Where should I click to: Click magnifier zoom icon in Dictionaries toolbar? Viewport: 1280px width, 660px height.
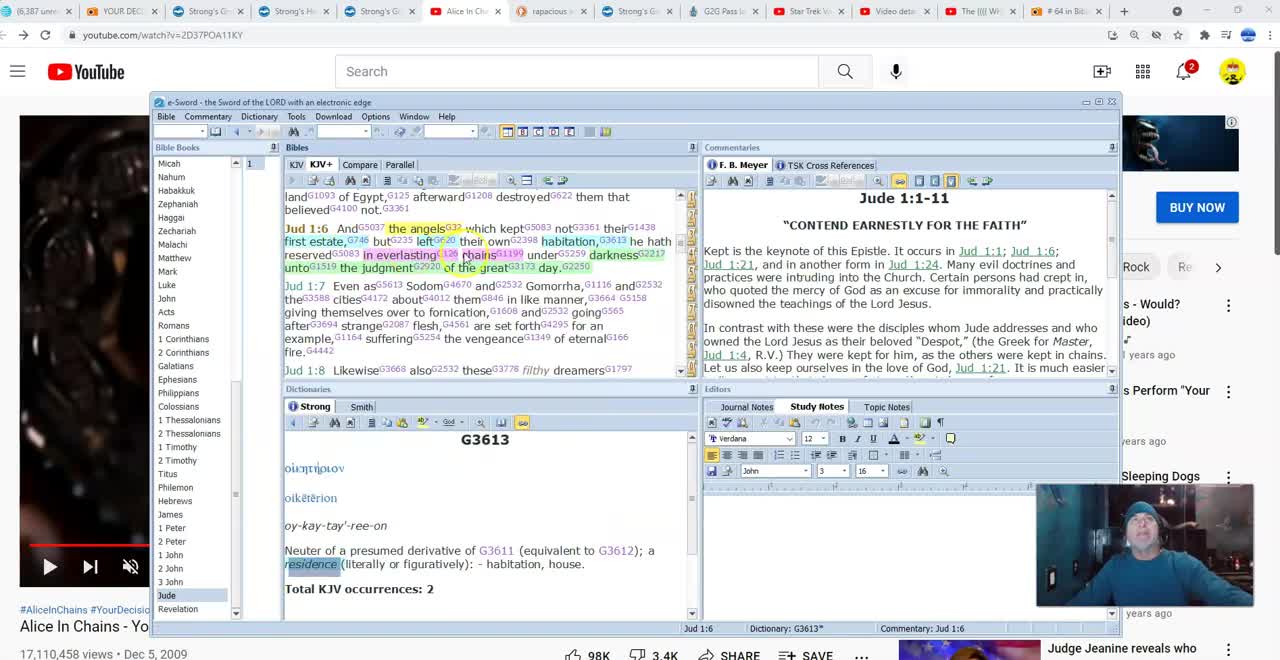click(x=480, y=422)
